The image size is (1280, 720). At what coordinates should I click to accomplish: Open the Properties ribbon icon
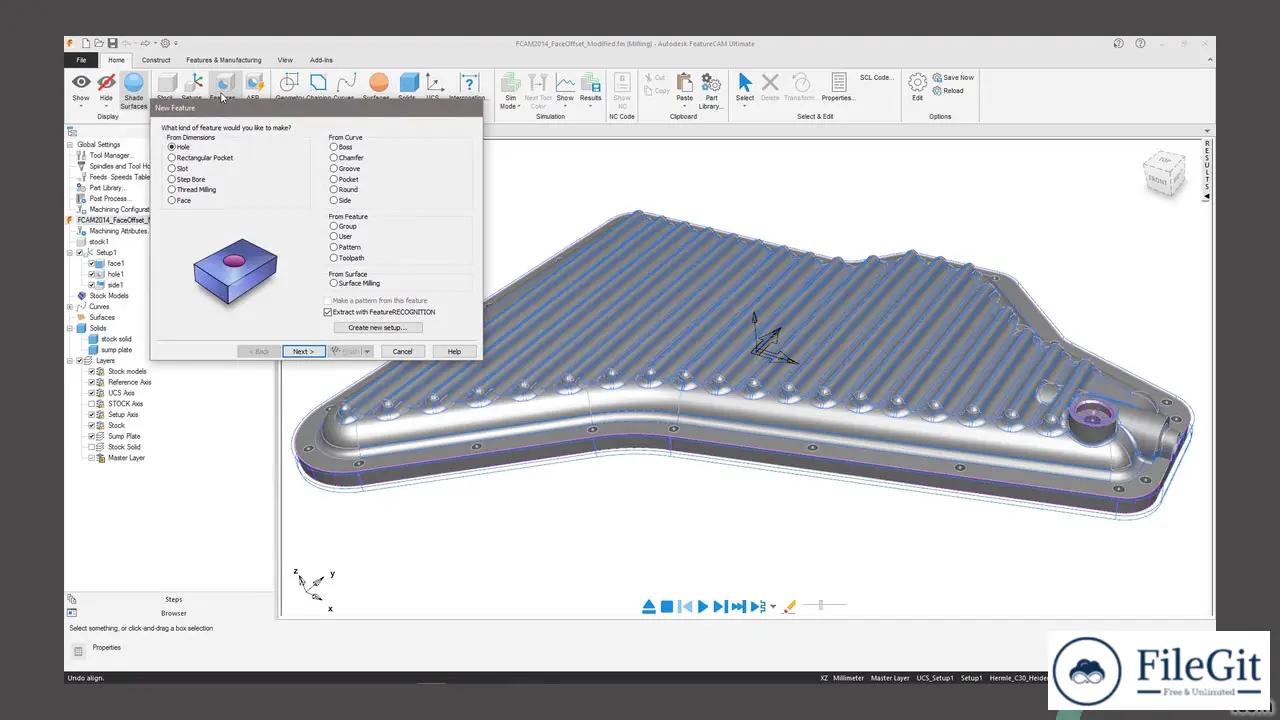pyautogui.click(x=838, y=83)
